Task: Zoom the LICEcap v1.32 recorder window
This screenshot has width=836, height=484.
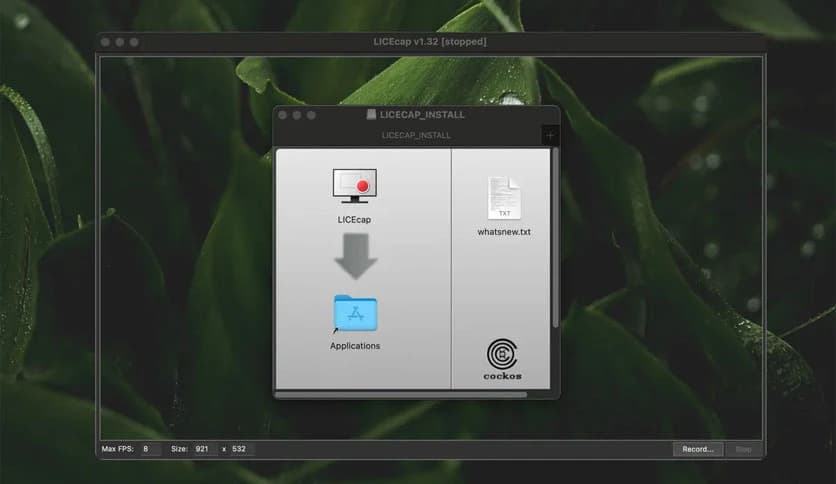Action: pyautogui.click(x=134, y=42)
